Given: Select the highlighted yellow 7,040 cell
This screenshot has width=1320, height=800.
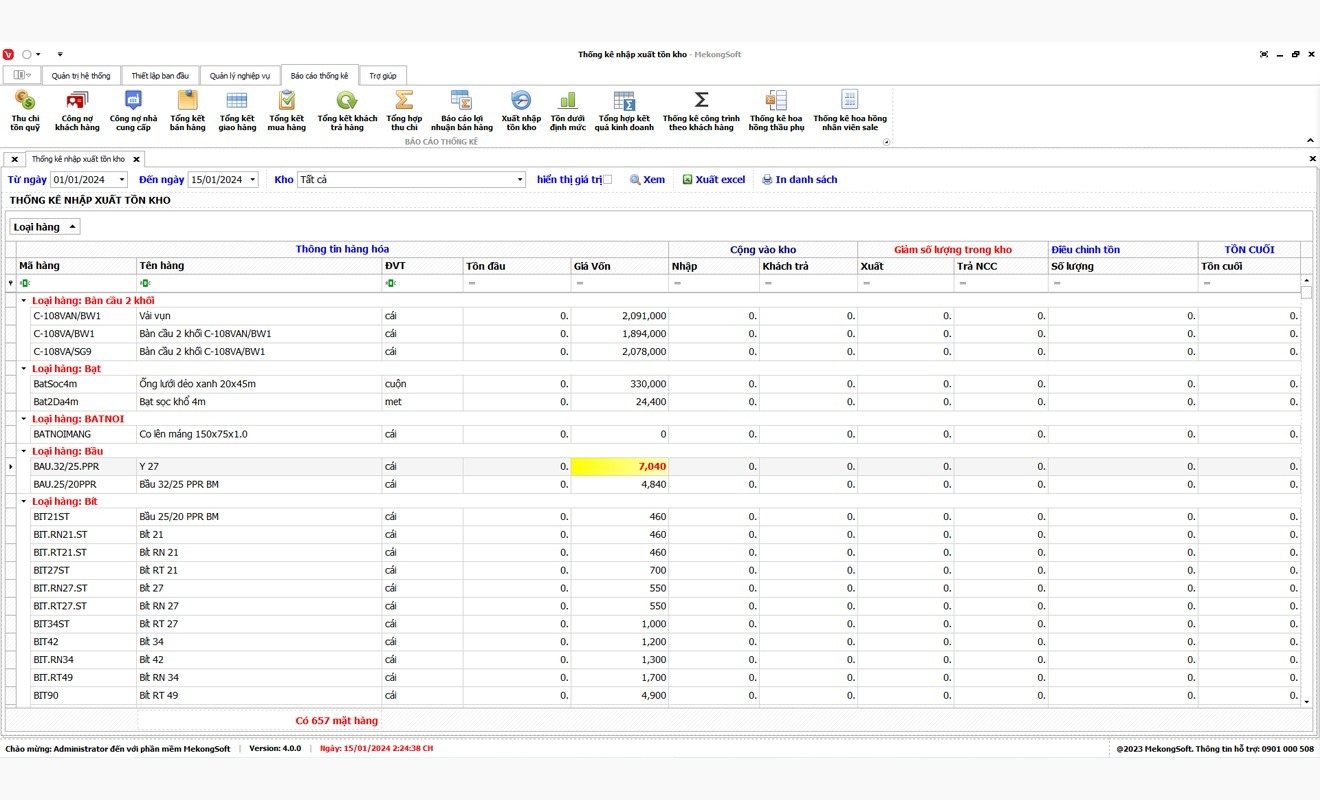Looking at the screenshot, I should coord(619,467).
